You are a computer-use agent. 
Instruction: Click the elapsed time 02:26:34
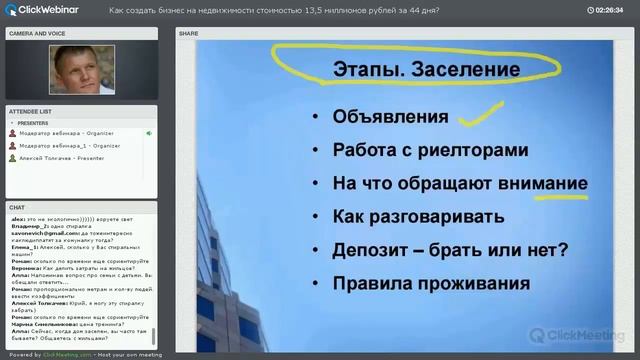[x=609, y=10]
